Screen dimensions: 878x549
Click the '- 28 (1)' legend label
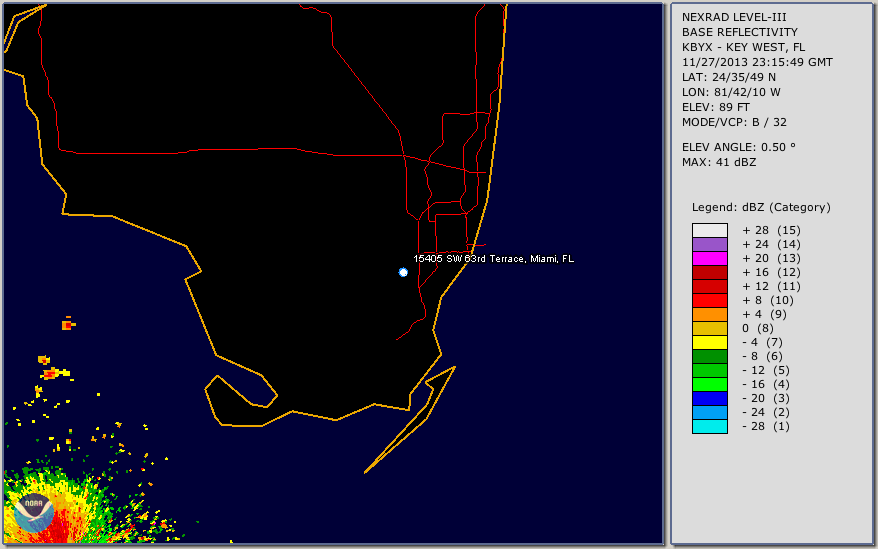pyautogui.click(x=766, y=426)
